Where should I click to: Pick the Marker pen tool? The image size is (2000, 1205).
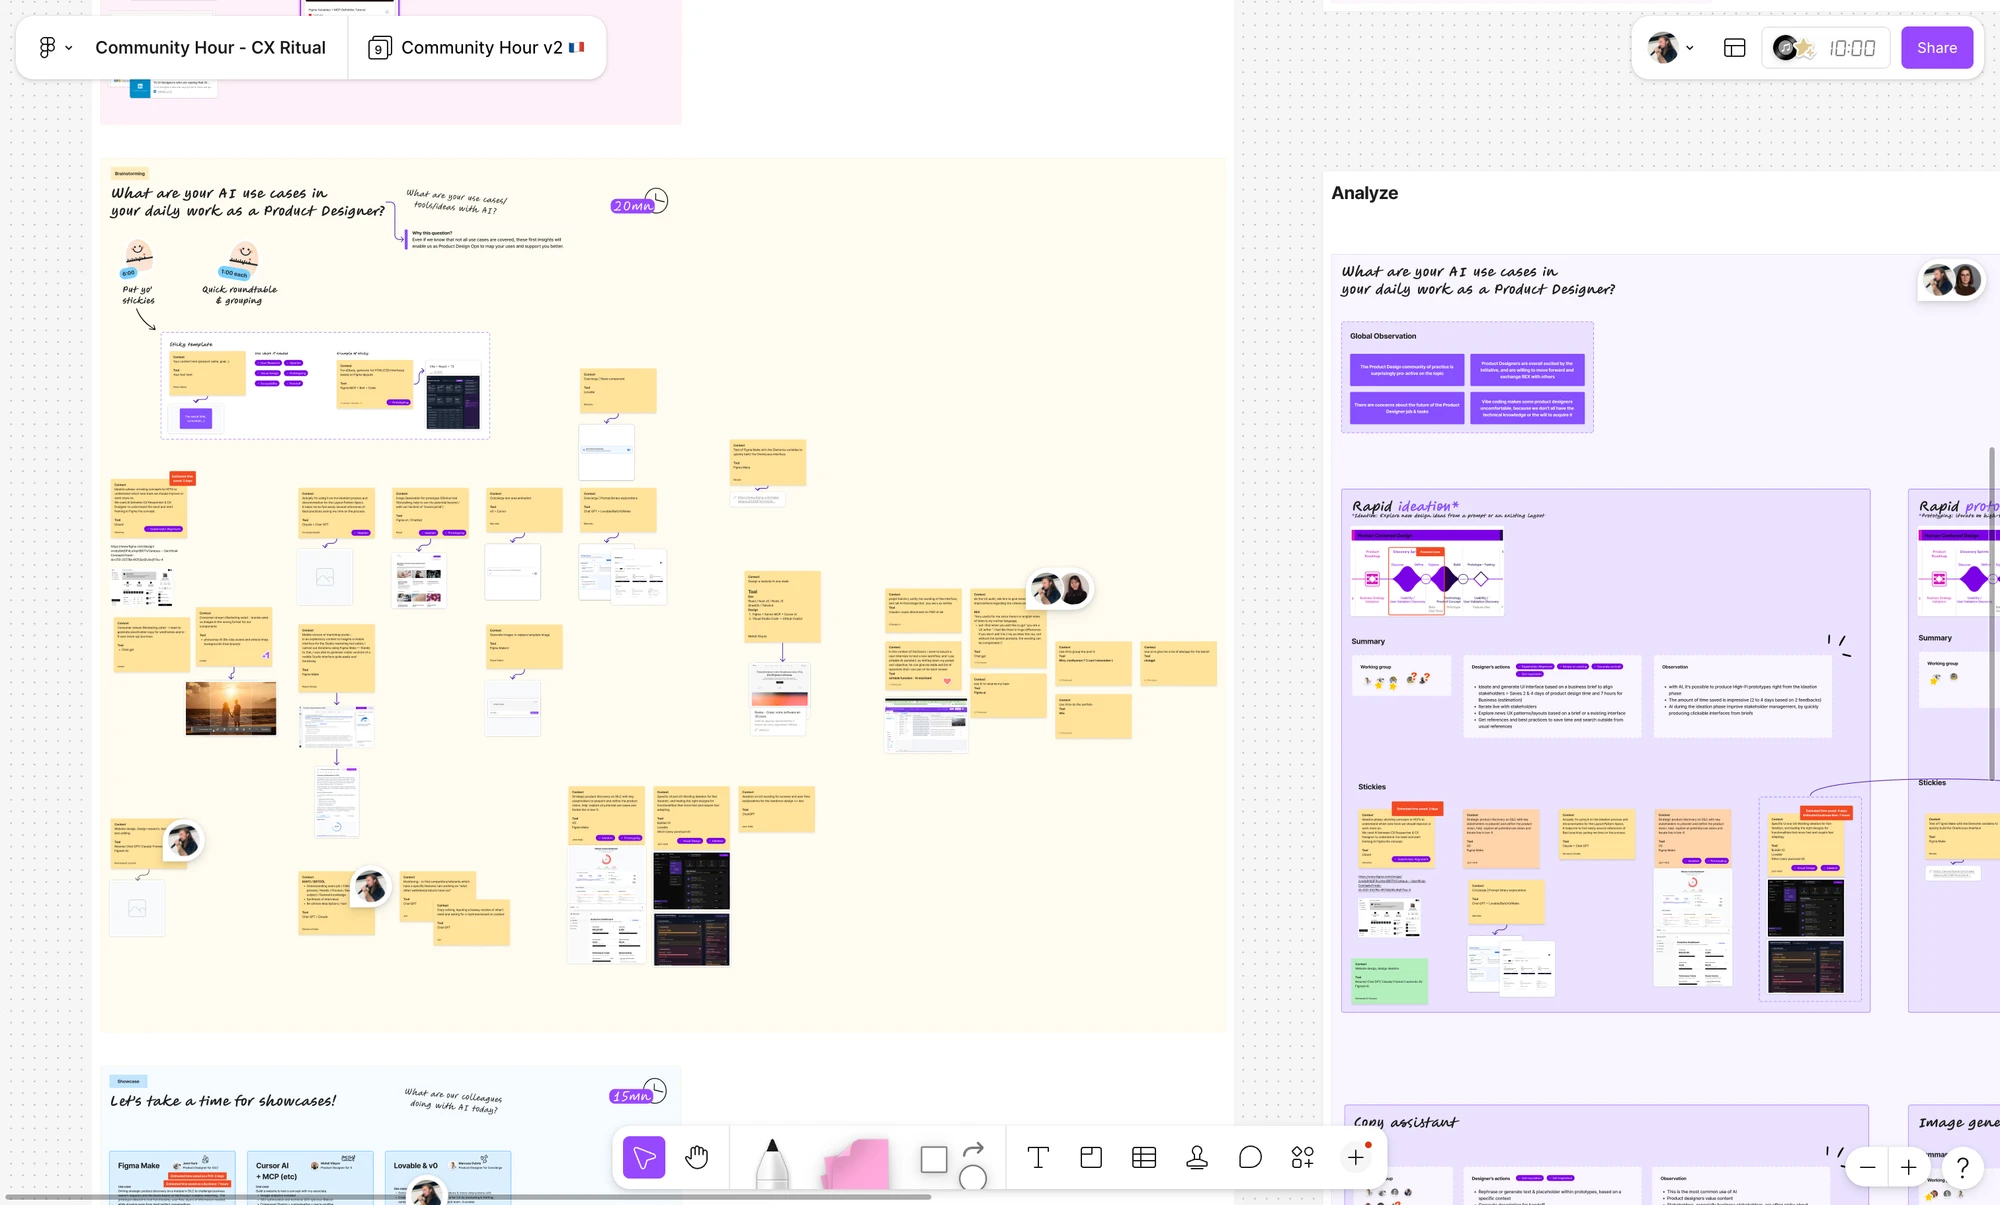click(x=772, y=1164)
